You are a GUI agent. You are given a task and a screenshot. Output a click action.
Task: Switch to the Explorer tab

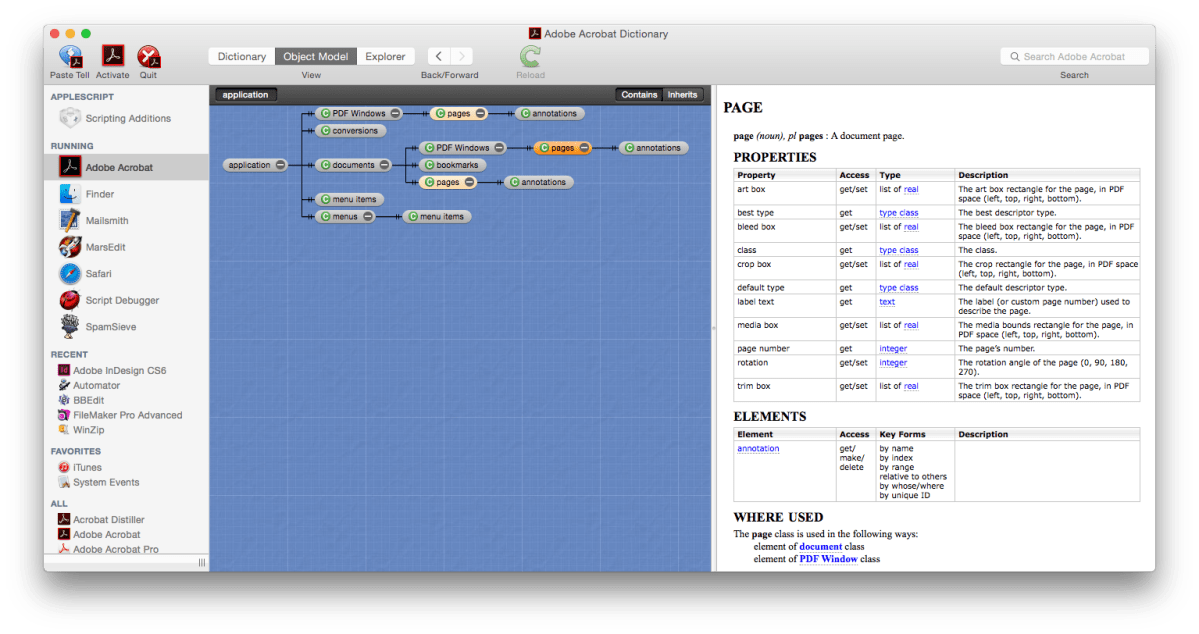[x=386, y=56]
